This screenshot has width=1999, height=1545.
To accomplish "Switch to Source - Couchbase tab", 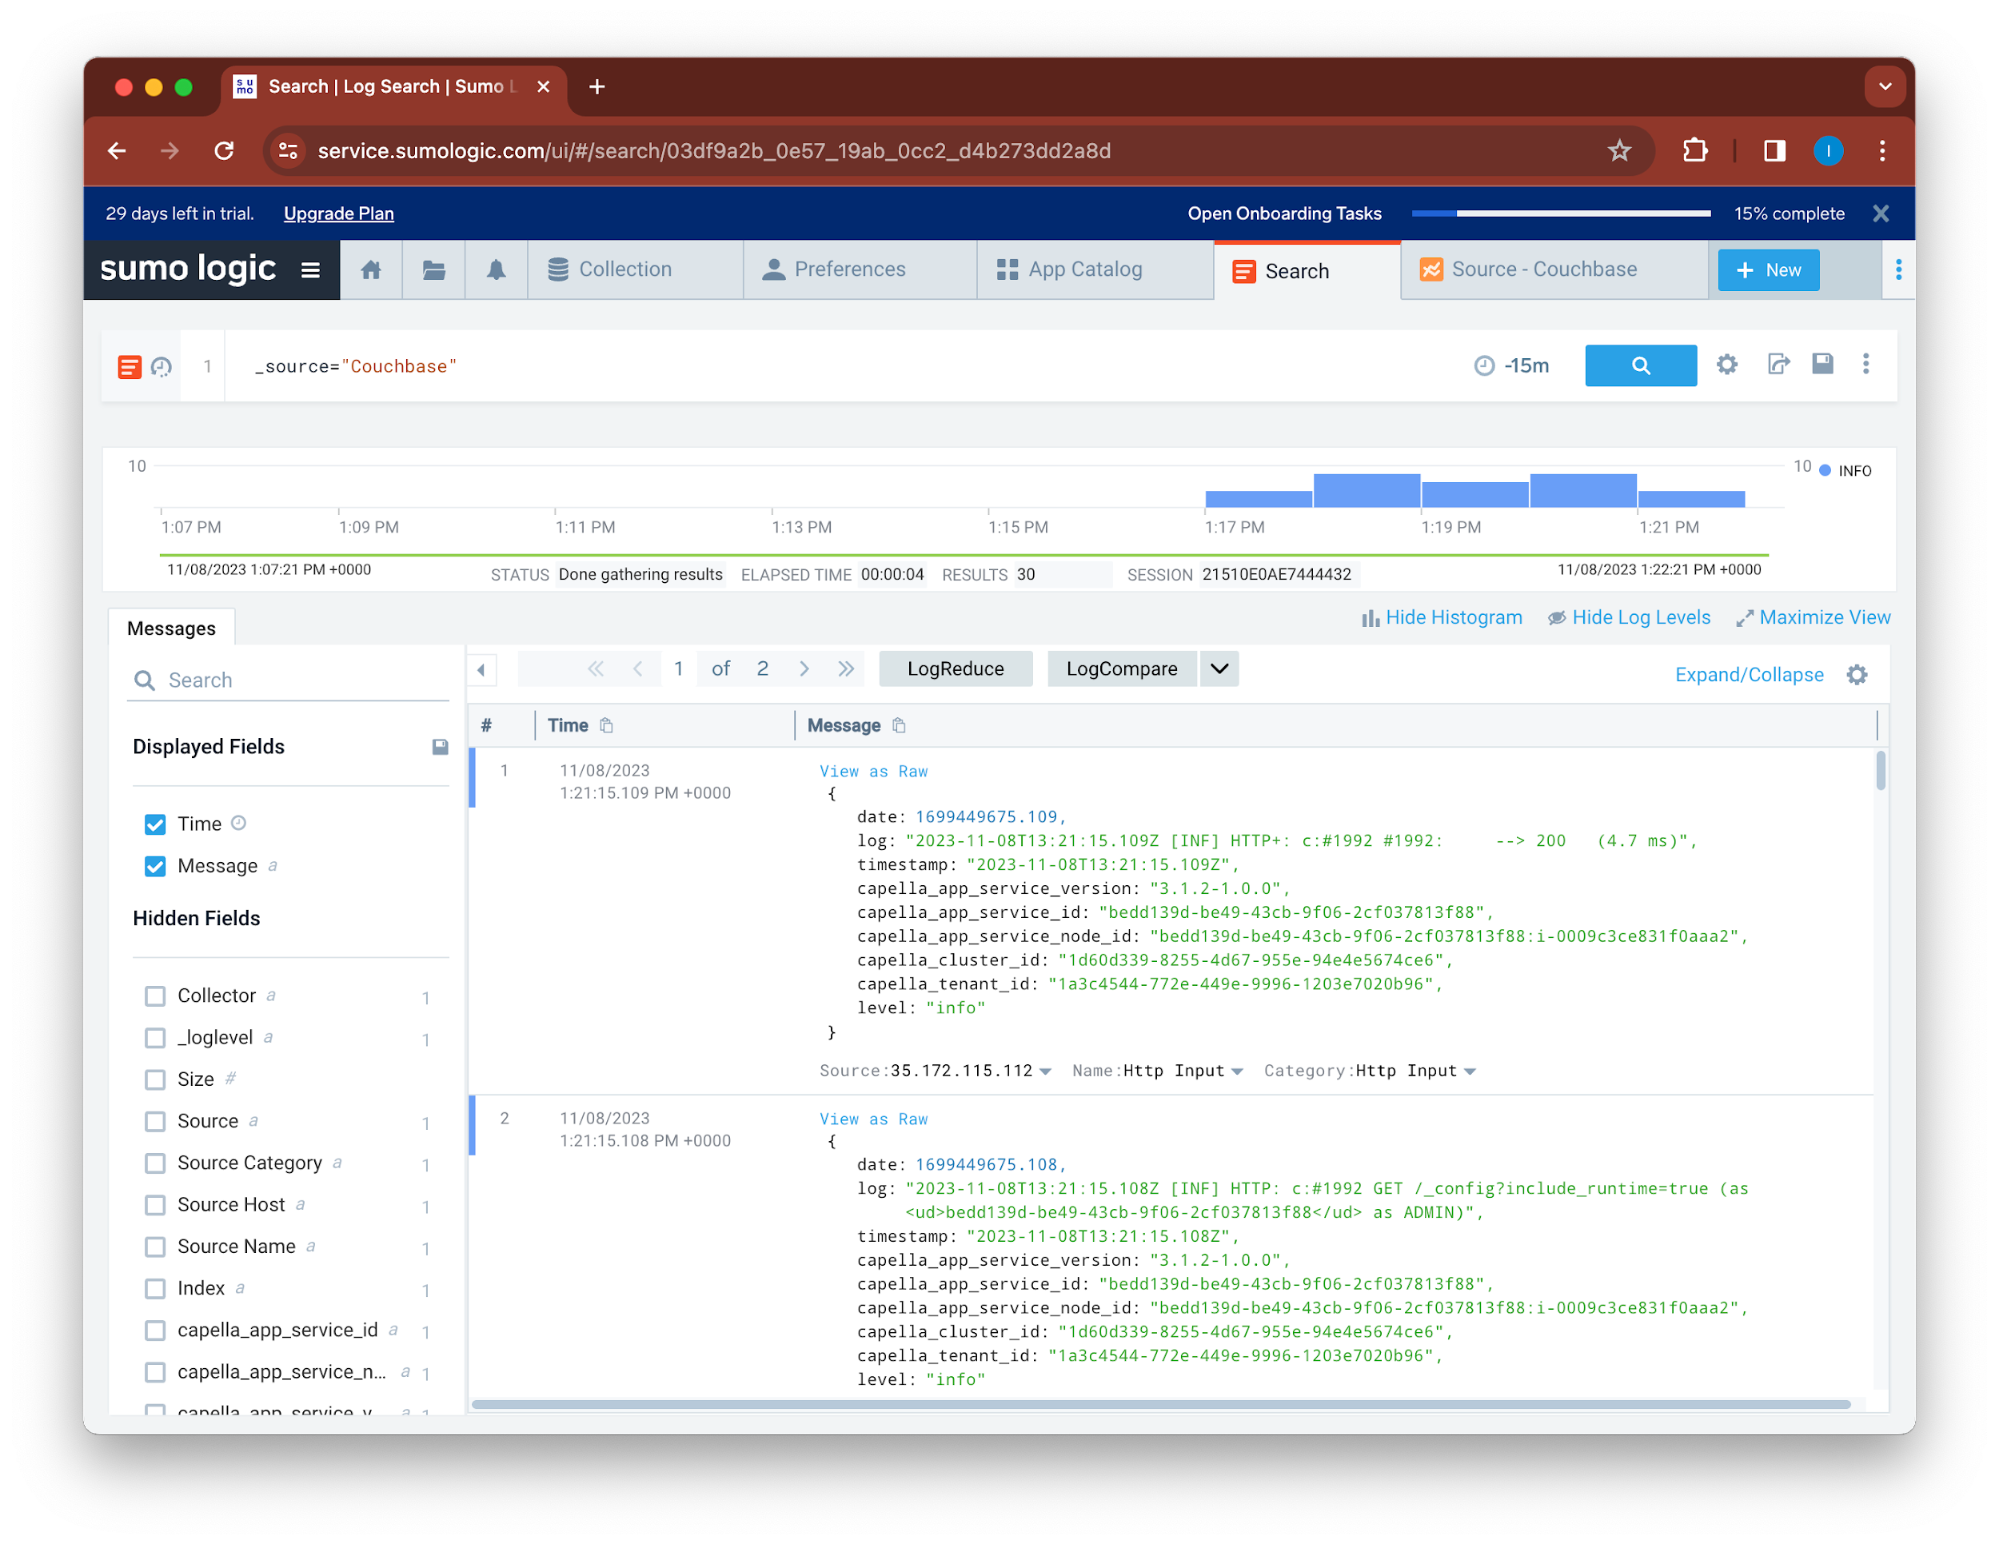I will (1554, 270).
